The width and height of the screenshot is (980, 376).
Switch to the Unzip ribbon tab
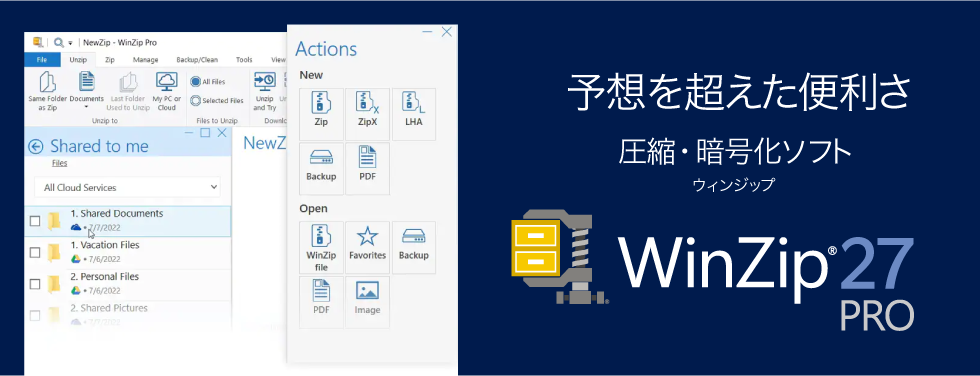pyautogui.click(x=78, y=60)
